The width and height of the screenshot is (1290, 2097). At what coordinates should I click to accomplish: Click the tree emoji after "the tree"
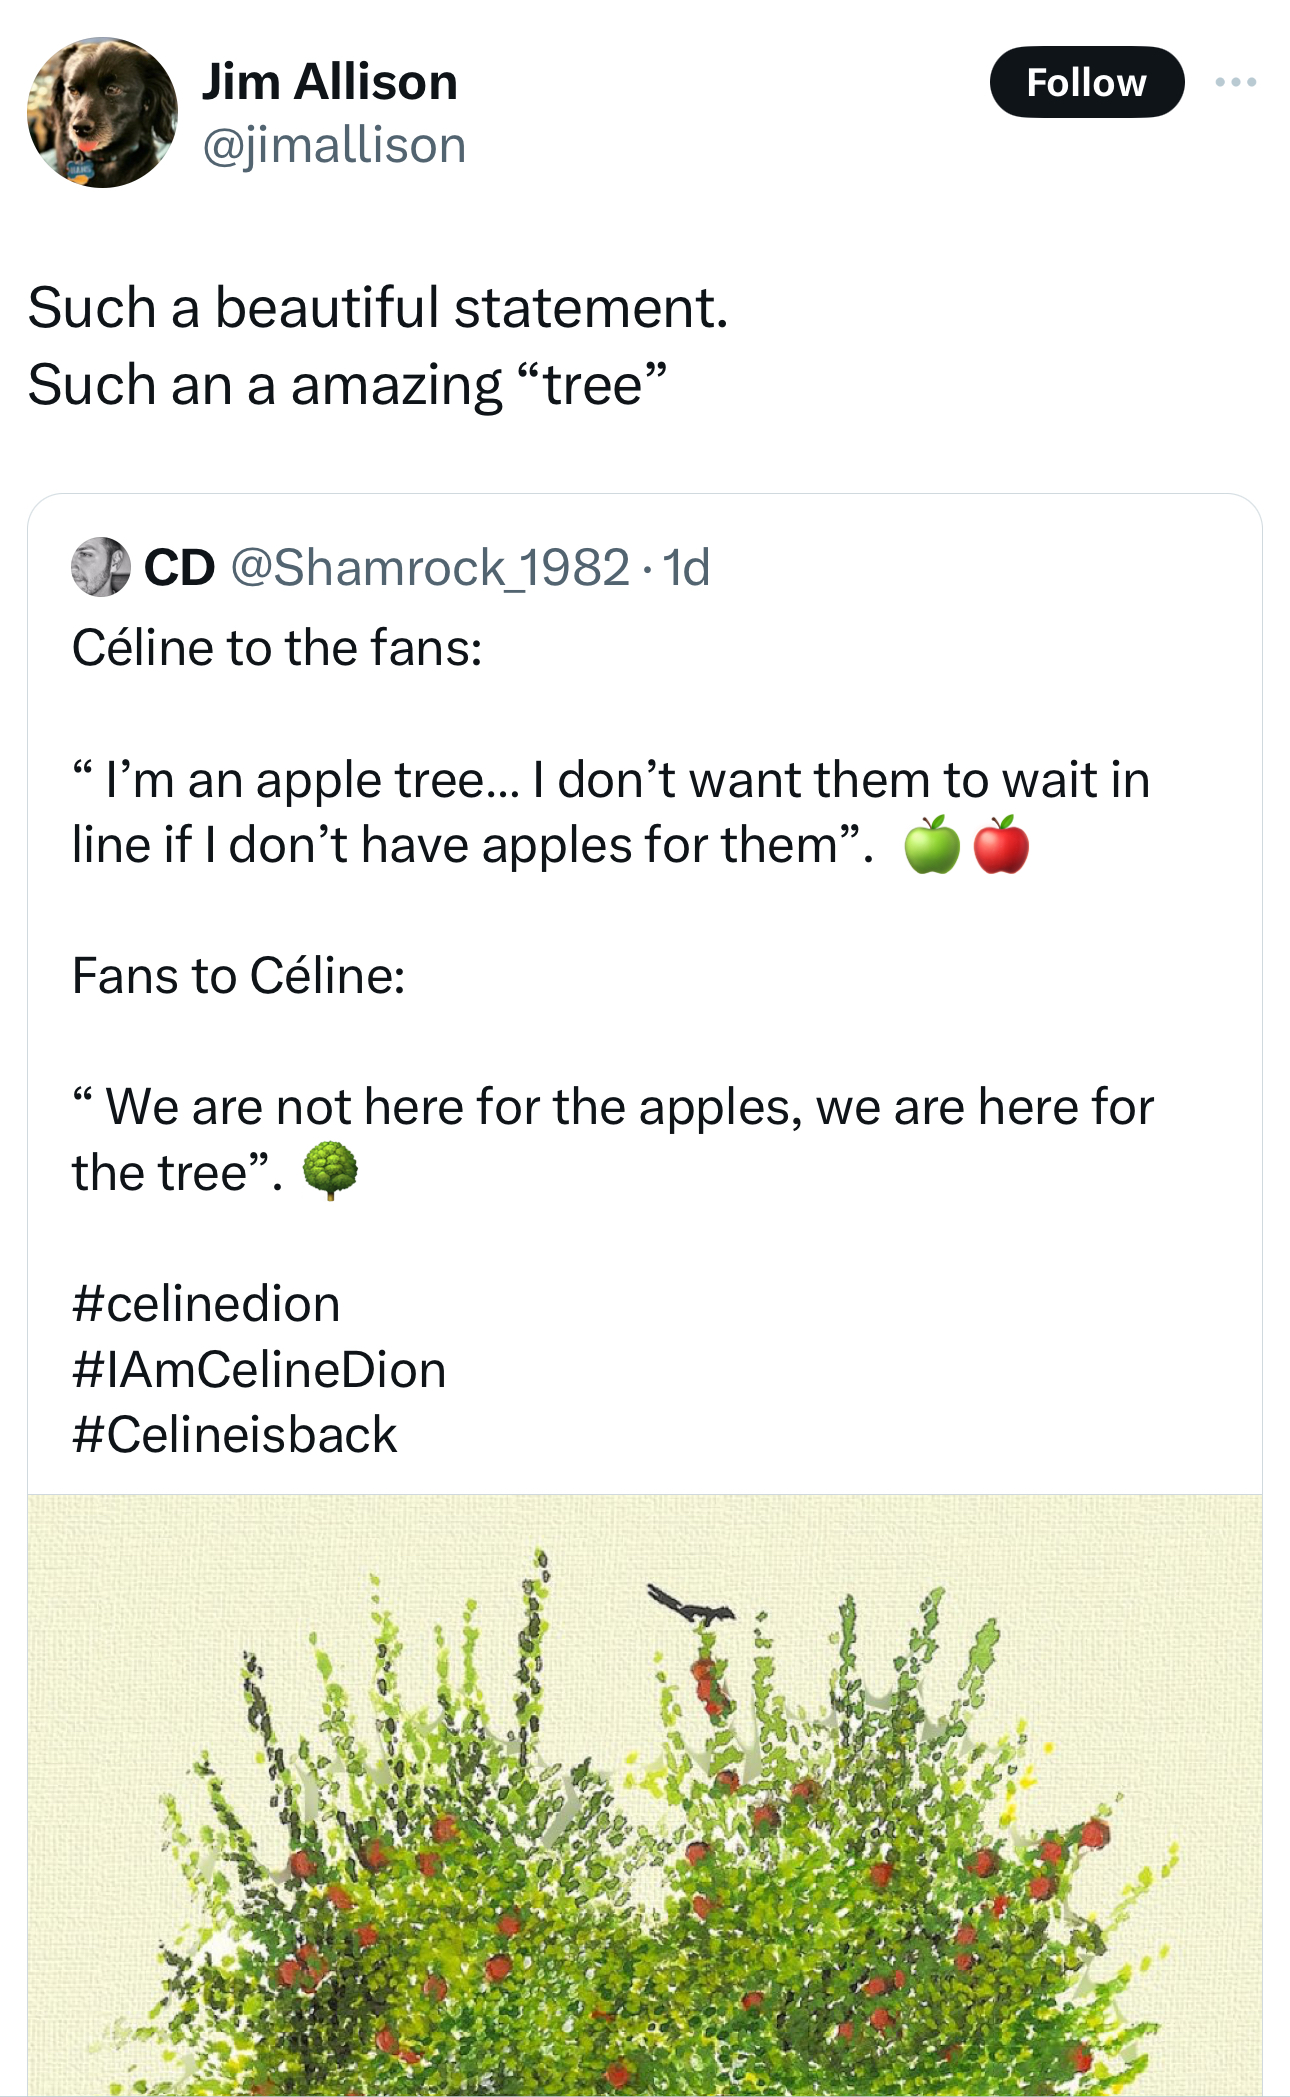coord(329,1171)
